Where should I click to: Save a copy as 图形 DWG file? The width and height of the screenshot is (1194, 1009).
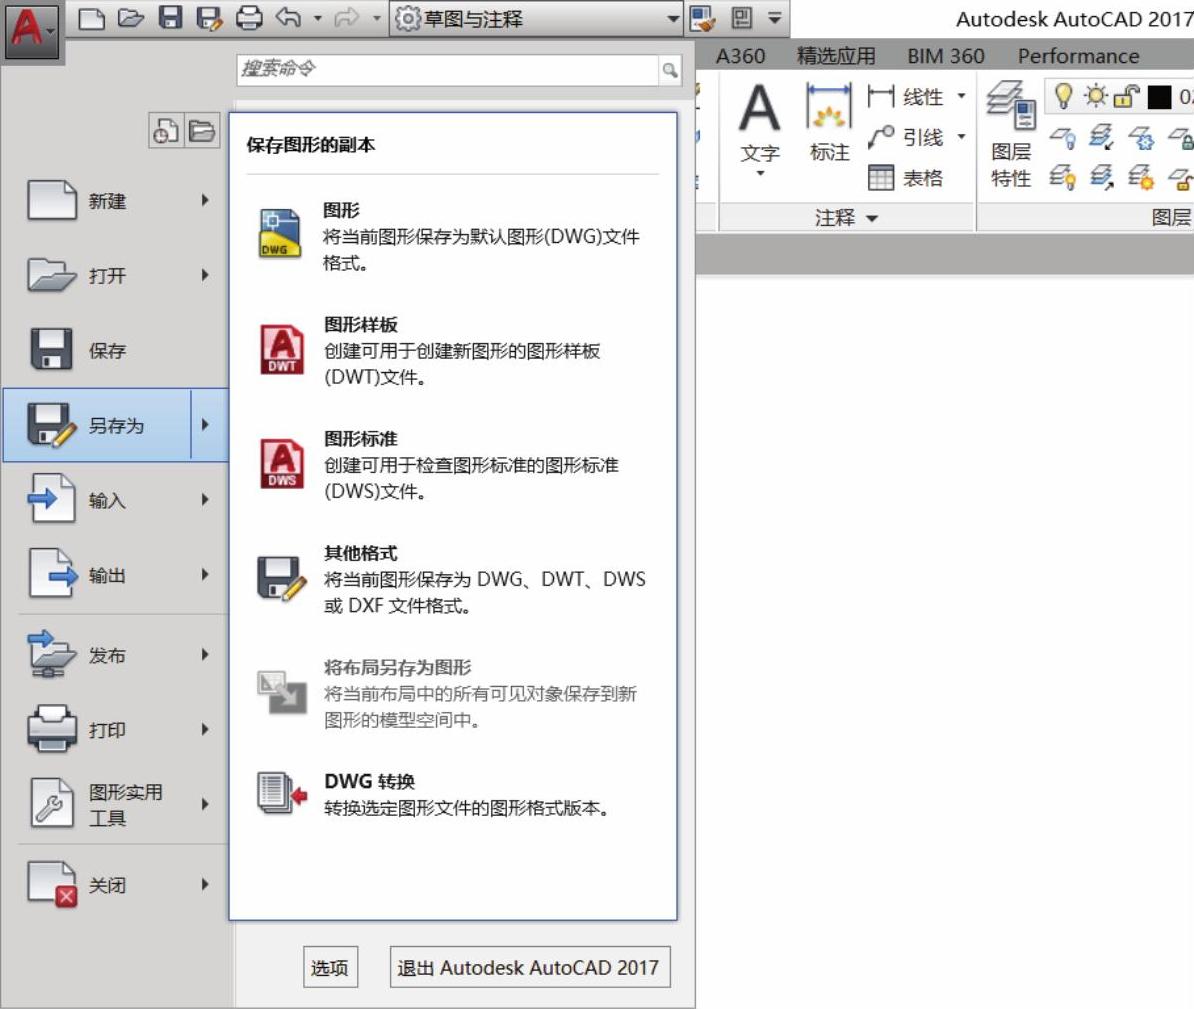point(452,236)
